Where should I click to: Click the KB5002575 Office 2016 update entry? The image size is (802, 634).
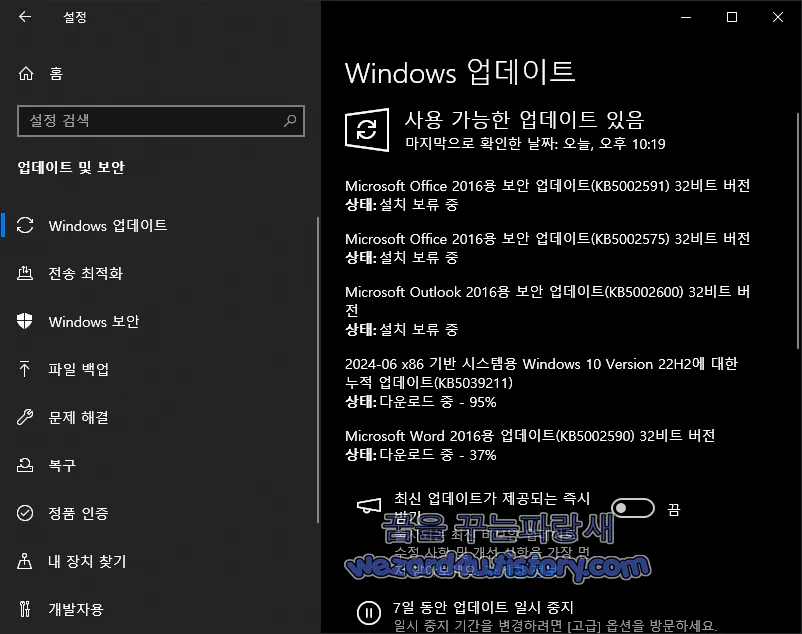point(547,248)
